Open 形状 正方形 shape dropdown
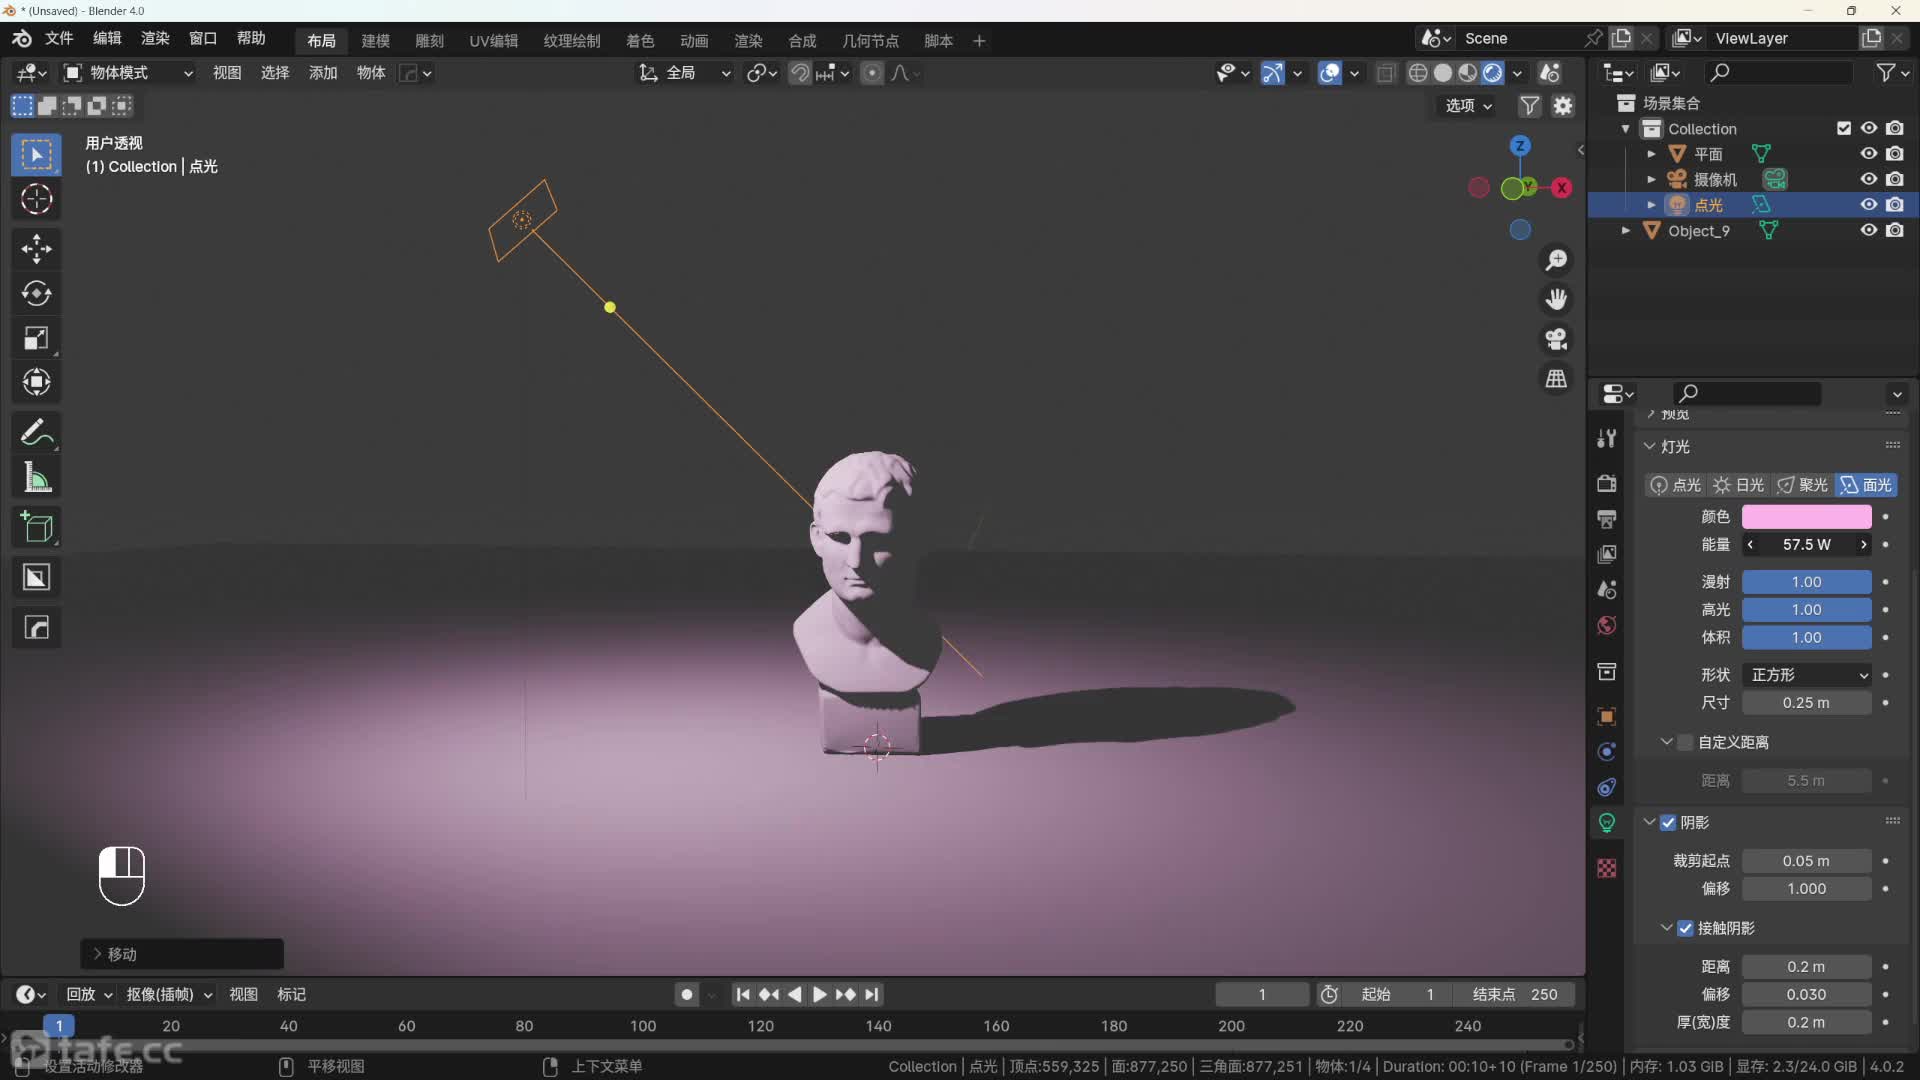This screenshot has width=1920, height=1080. pyautogui.click(x=1807, y=675)
